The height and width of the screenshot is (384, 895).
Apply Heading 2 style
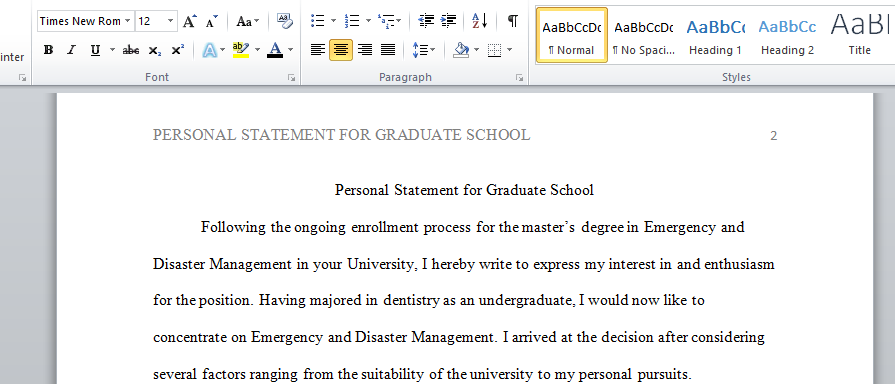coord(787,35)
